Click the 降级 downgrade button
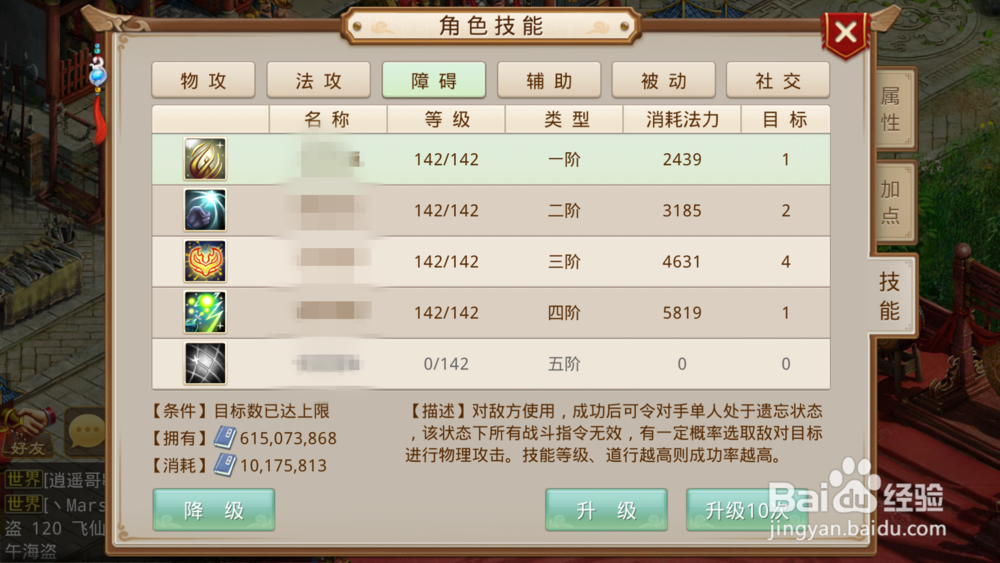 pyautogui.click(x=214, y=509)
